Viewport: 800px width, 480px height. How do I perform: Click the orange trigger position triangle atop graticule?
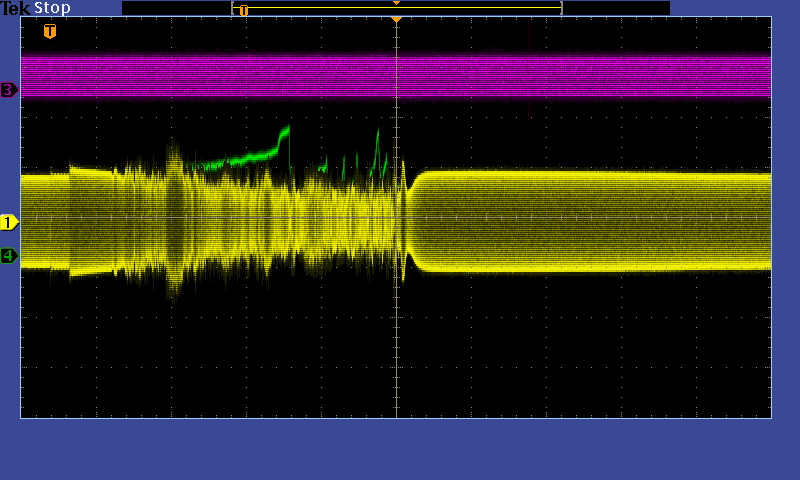coord(396,20)
